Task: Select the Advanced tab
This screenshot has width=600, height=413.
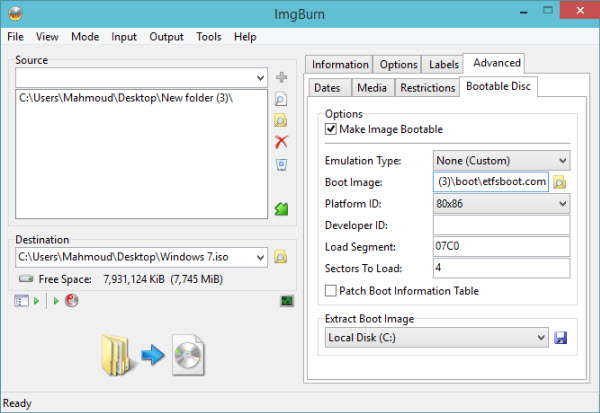Action: coord(496,63)
